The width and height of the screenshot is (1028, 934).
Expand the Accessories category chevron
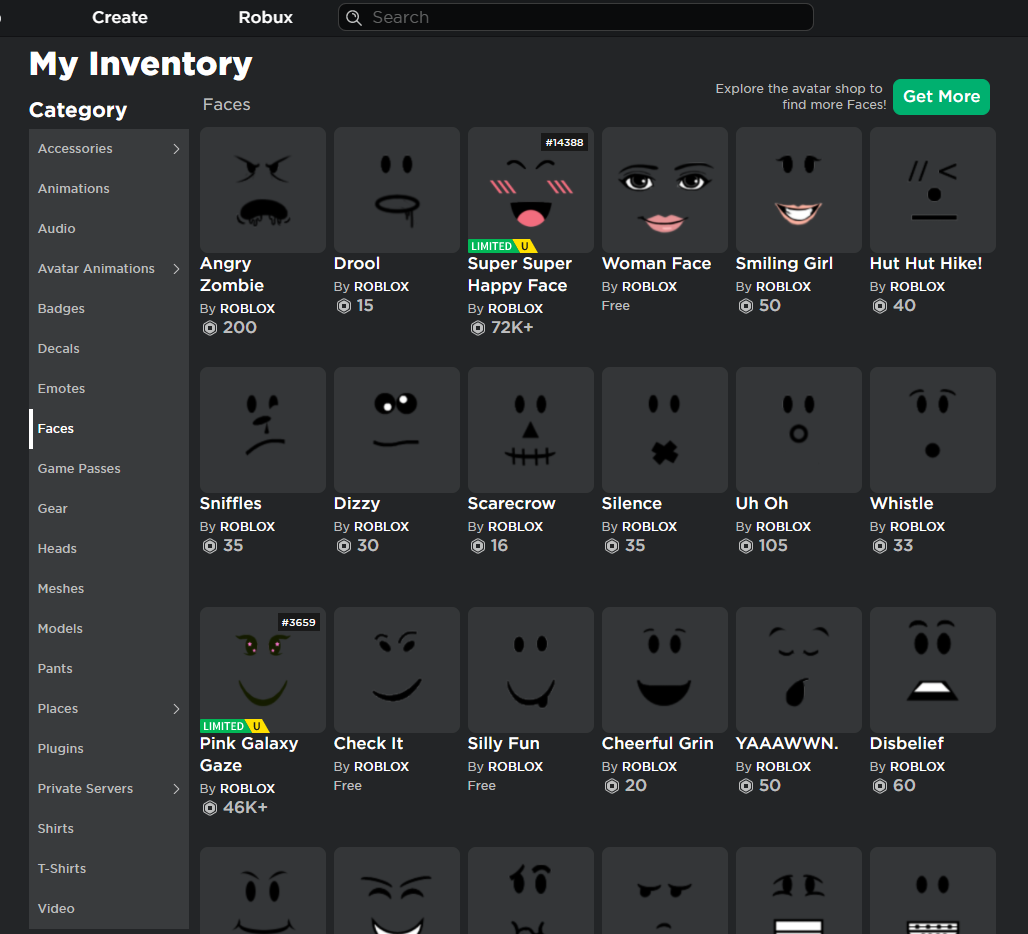176,149
